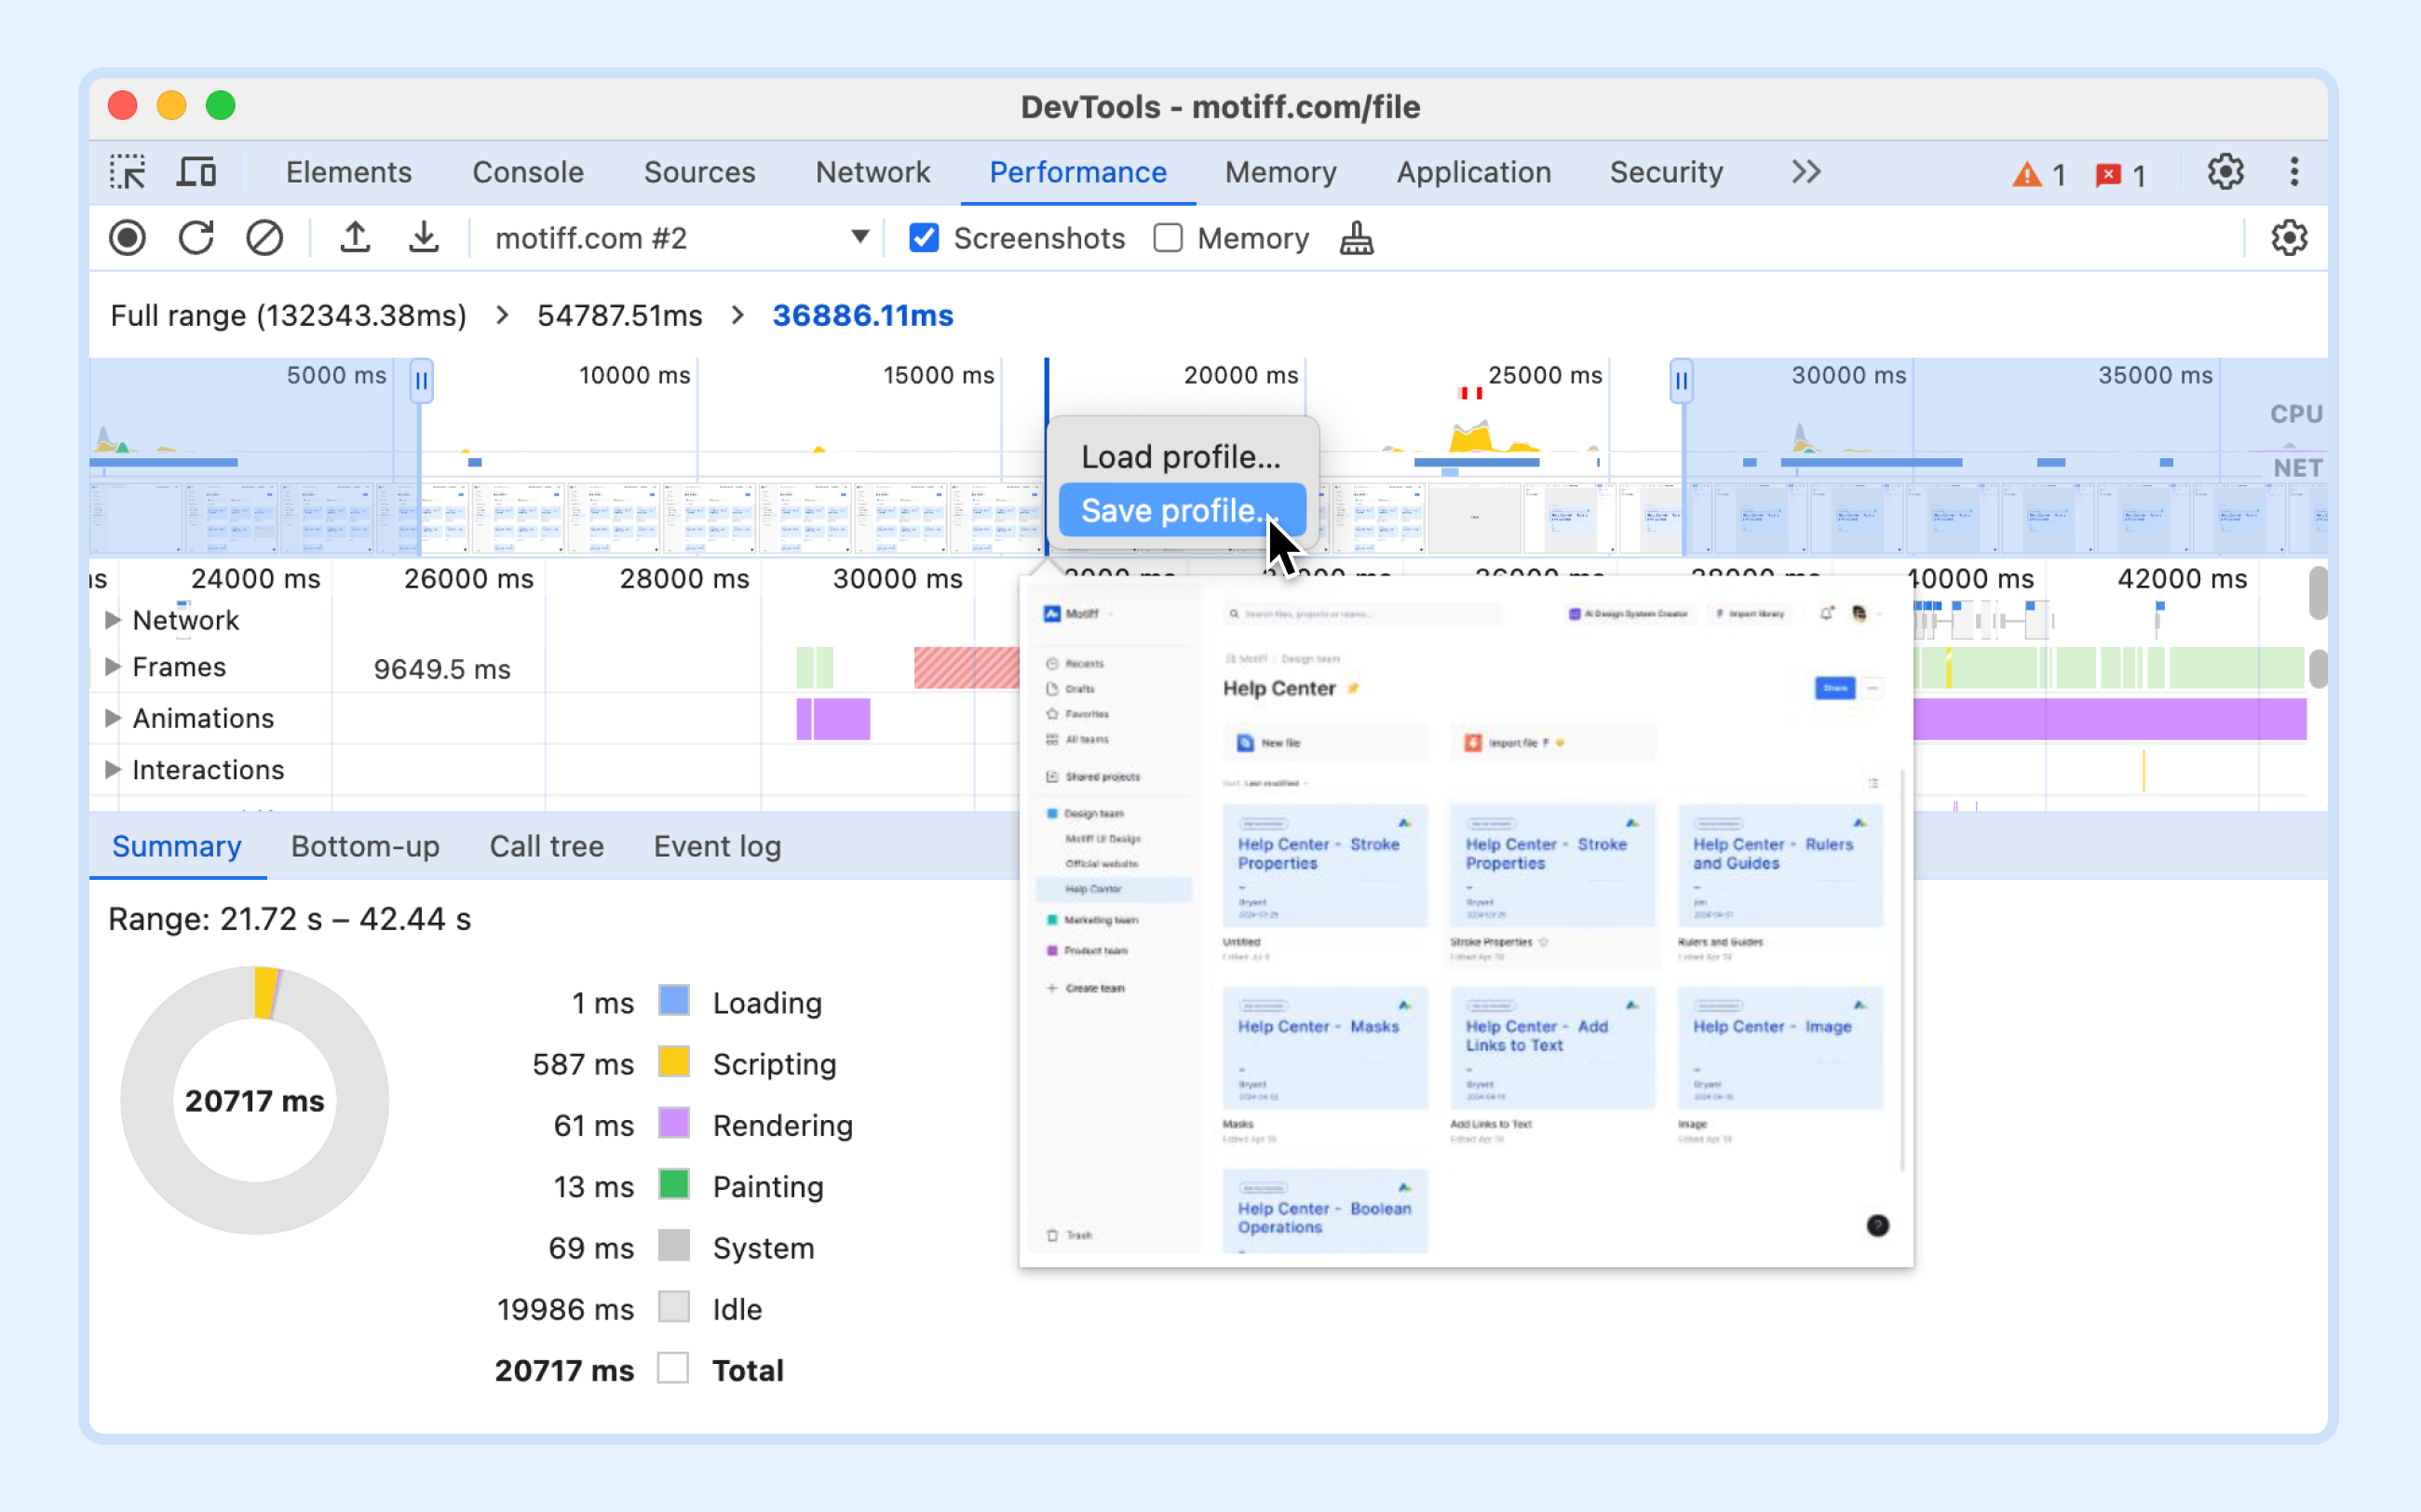2421x1512 pixels.
Task: Uncheck the Screenshots checkbox
Action: (x=924, y=238)
